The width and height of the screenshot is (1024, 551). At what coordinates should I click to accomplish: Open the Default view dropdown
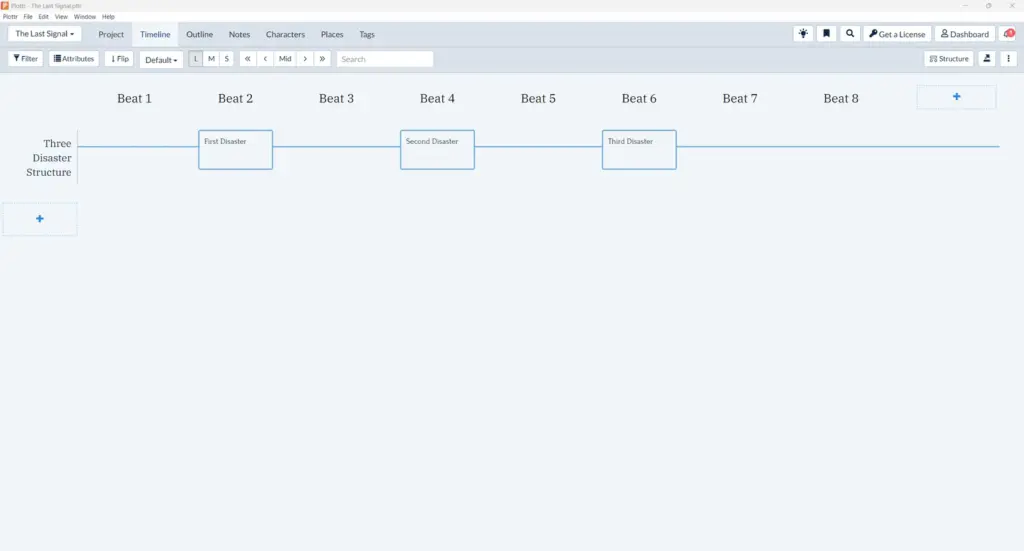click(161, 59)
